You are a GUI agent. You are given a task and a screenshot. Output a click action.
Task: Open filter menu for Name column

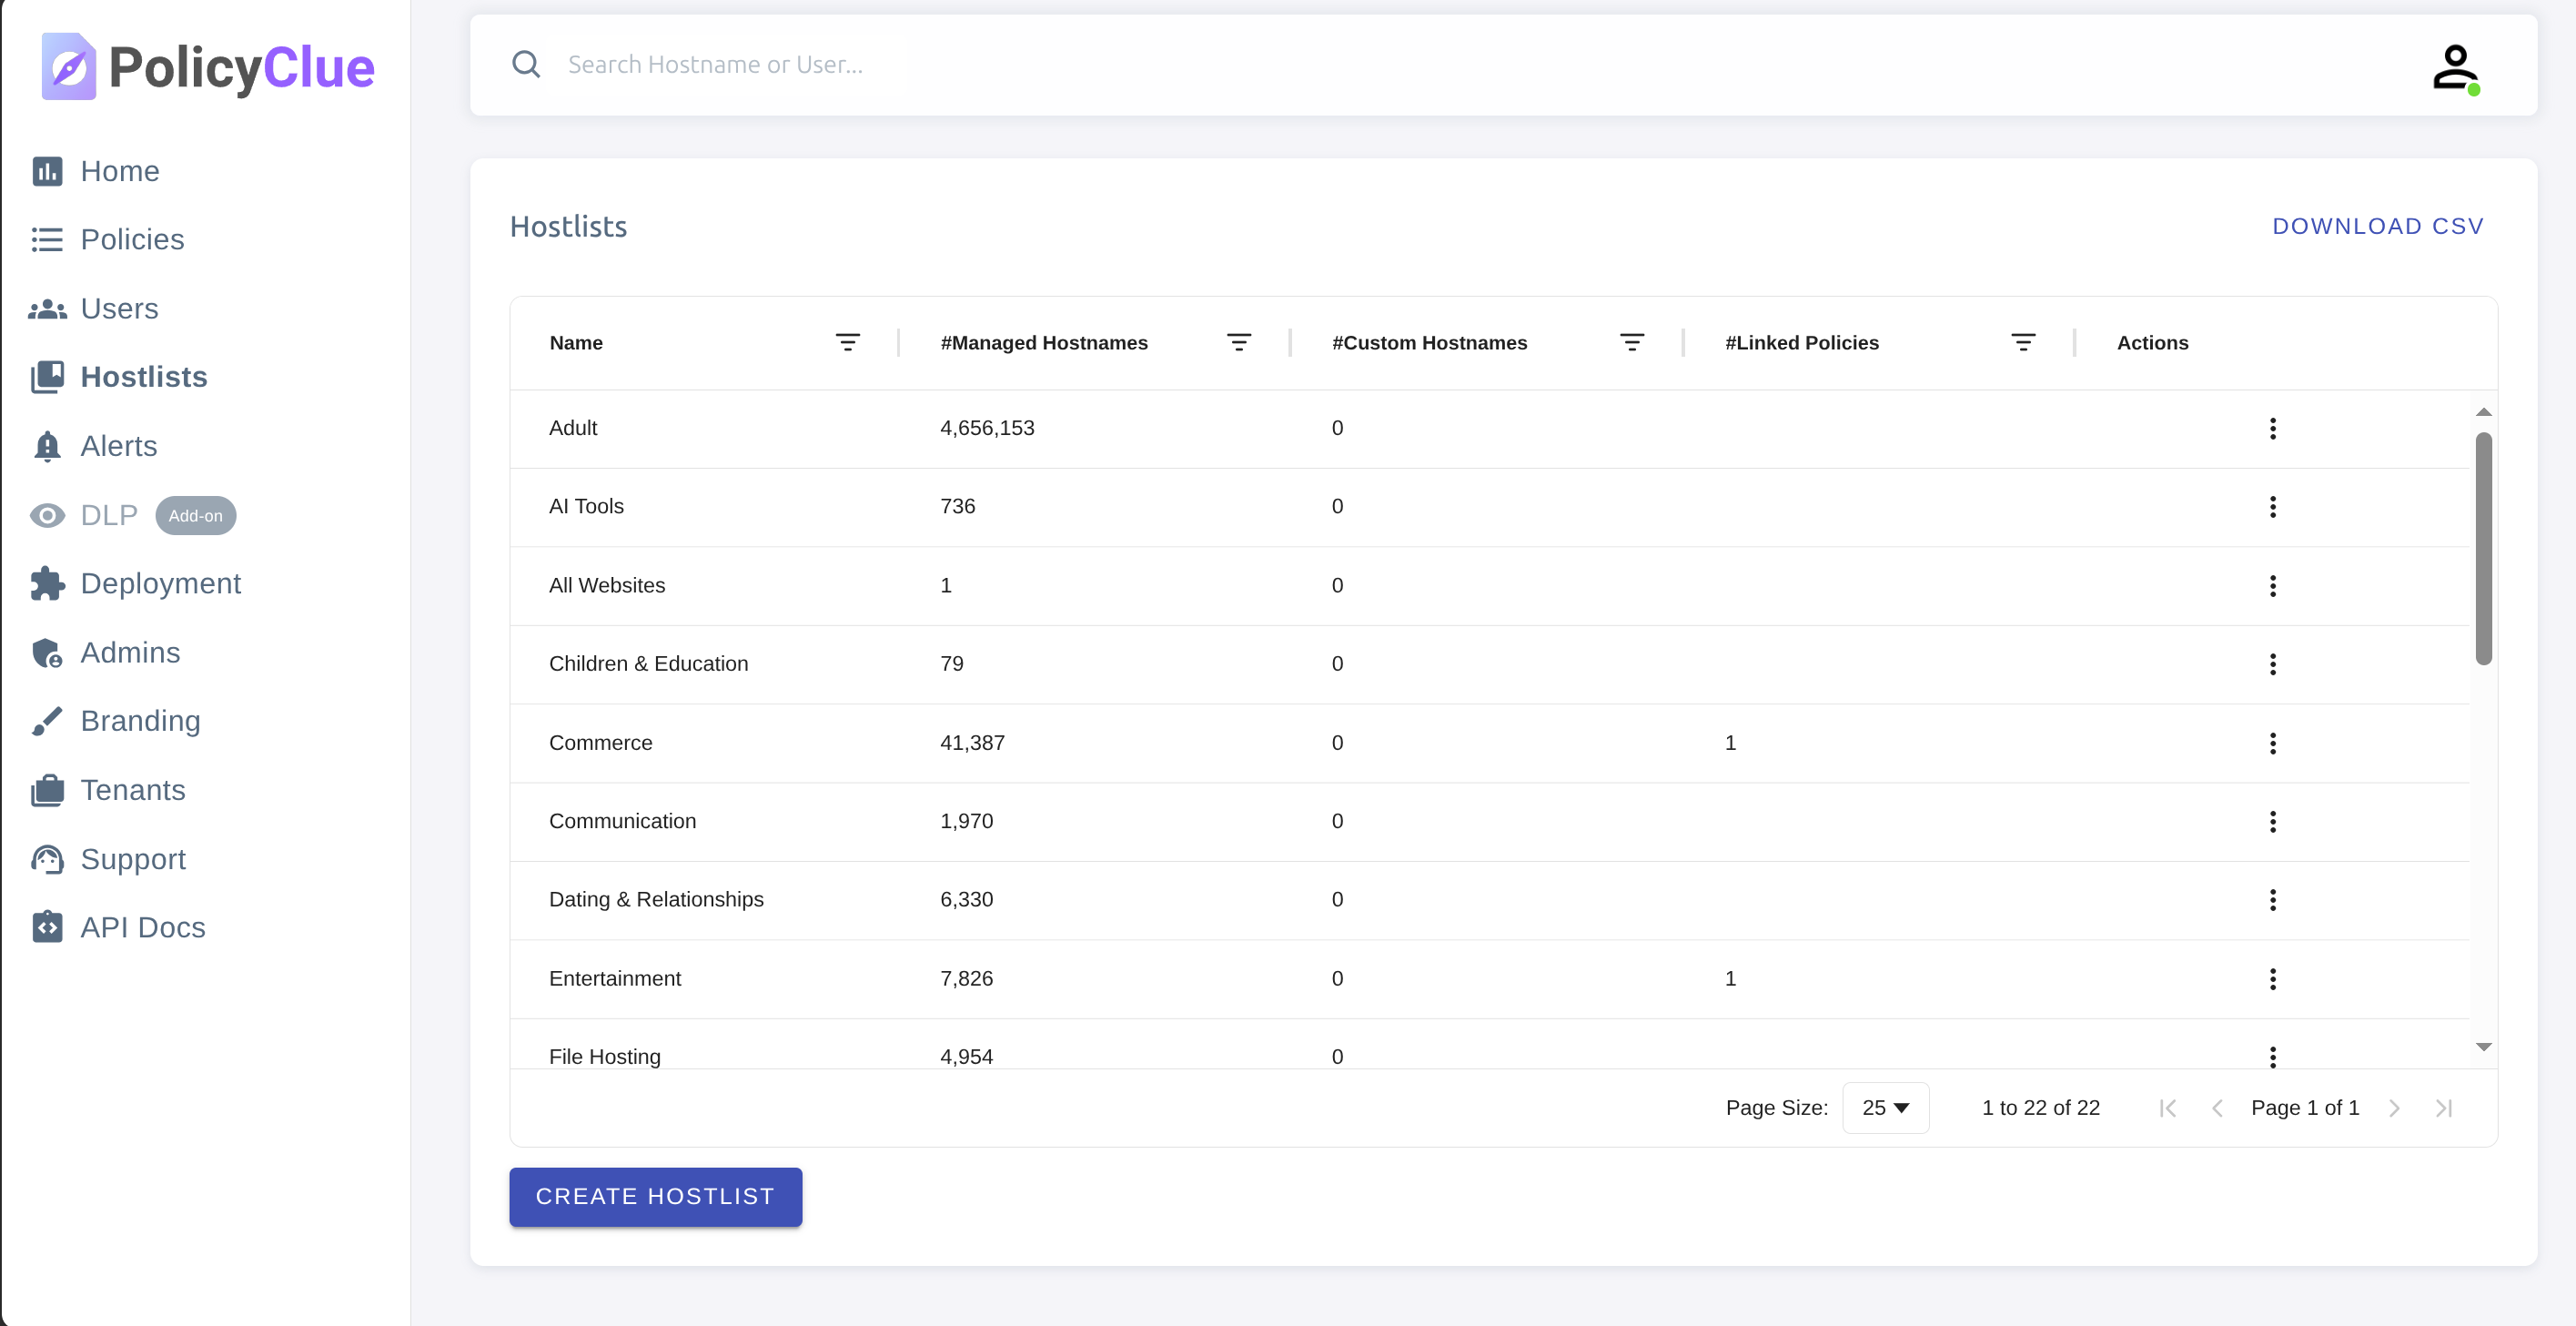point(847,343)
